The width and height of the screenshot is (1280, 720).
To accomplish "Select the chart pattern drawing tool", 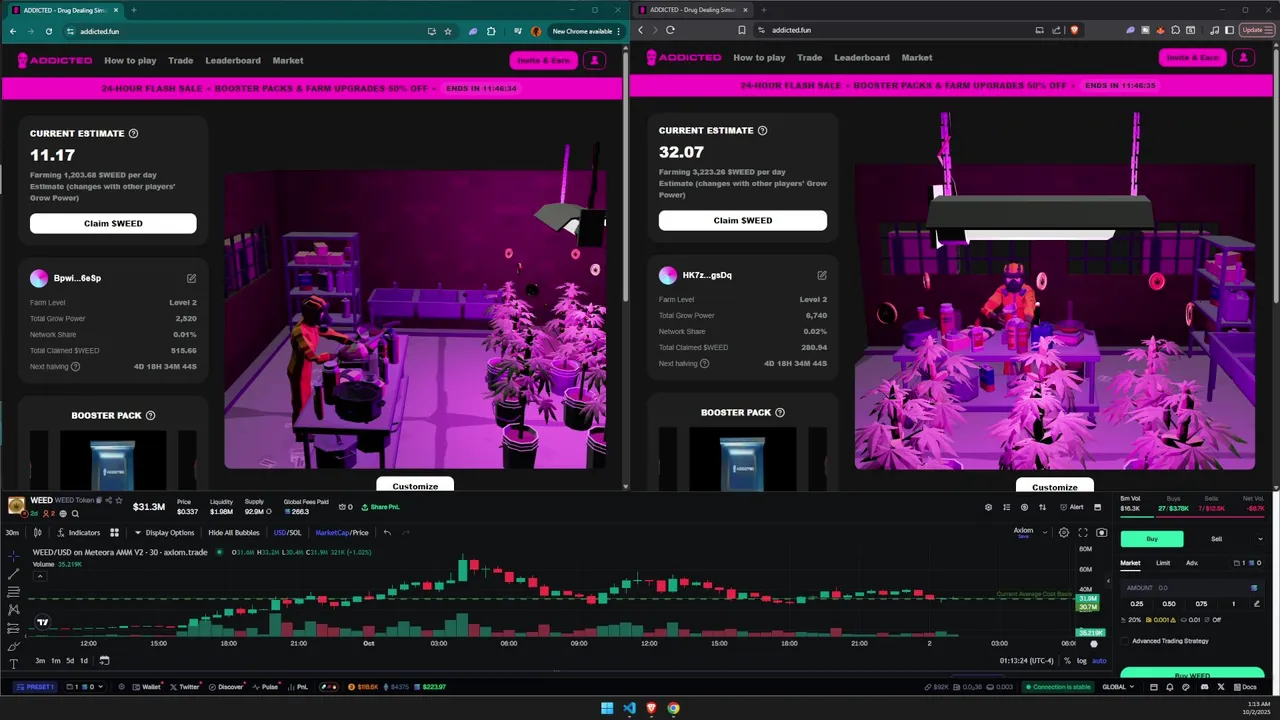I will (x=13, y=609).
